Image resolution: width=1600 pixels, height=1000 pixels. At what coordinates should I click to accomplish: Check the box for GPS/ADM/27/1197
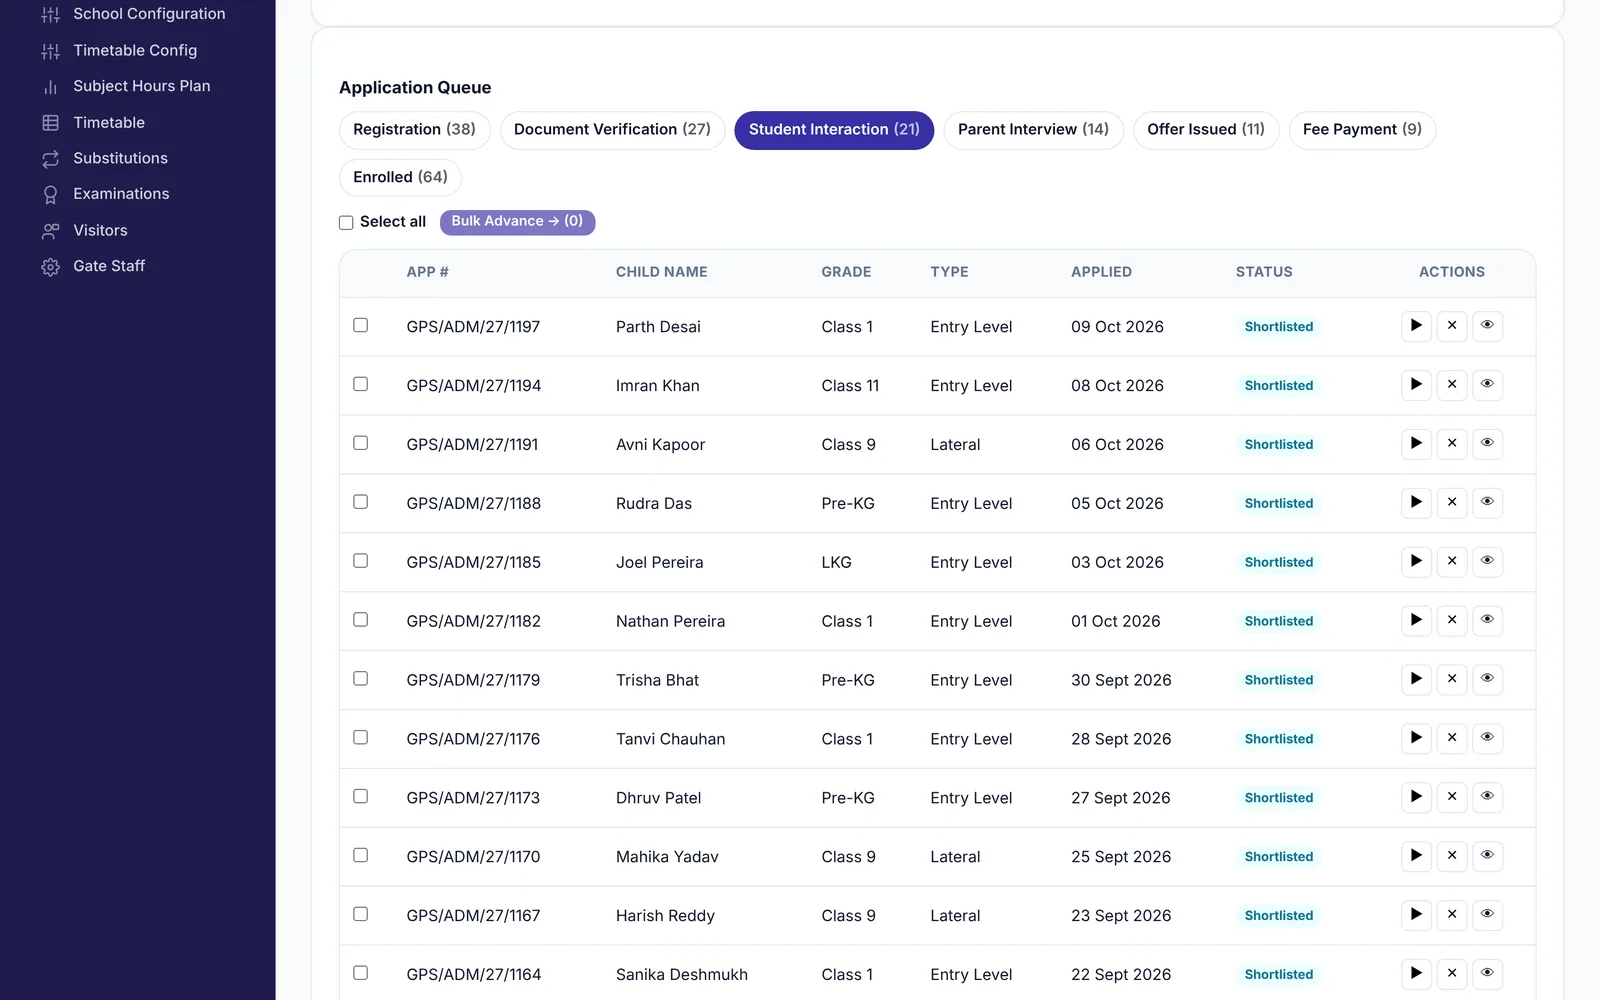coord(361,325)
